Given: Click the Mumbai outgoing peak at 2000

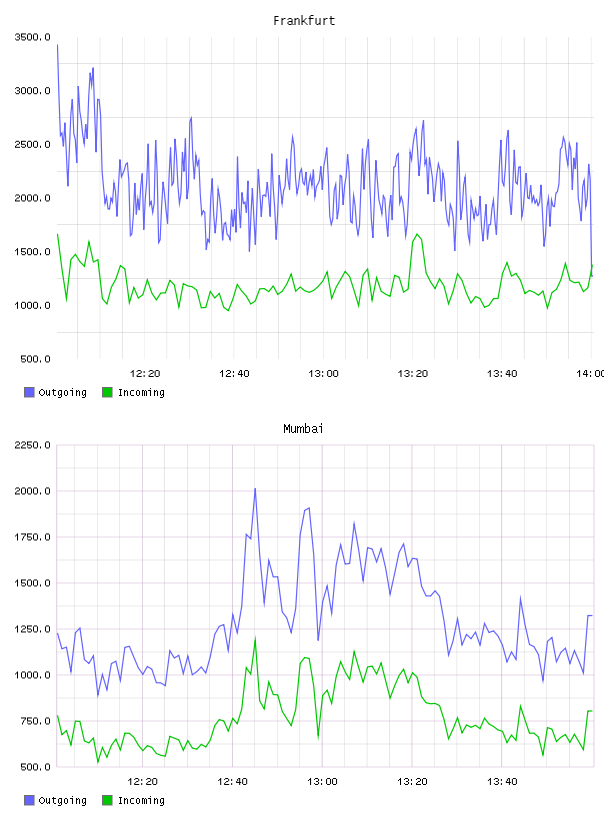Looking at the screenshot, I should (x=255, y=489).
